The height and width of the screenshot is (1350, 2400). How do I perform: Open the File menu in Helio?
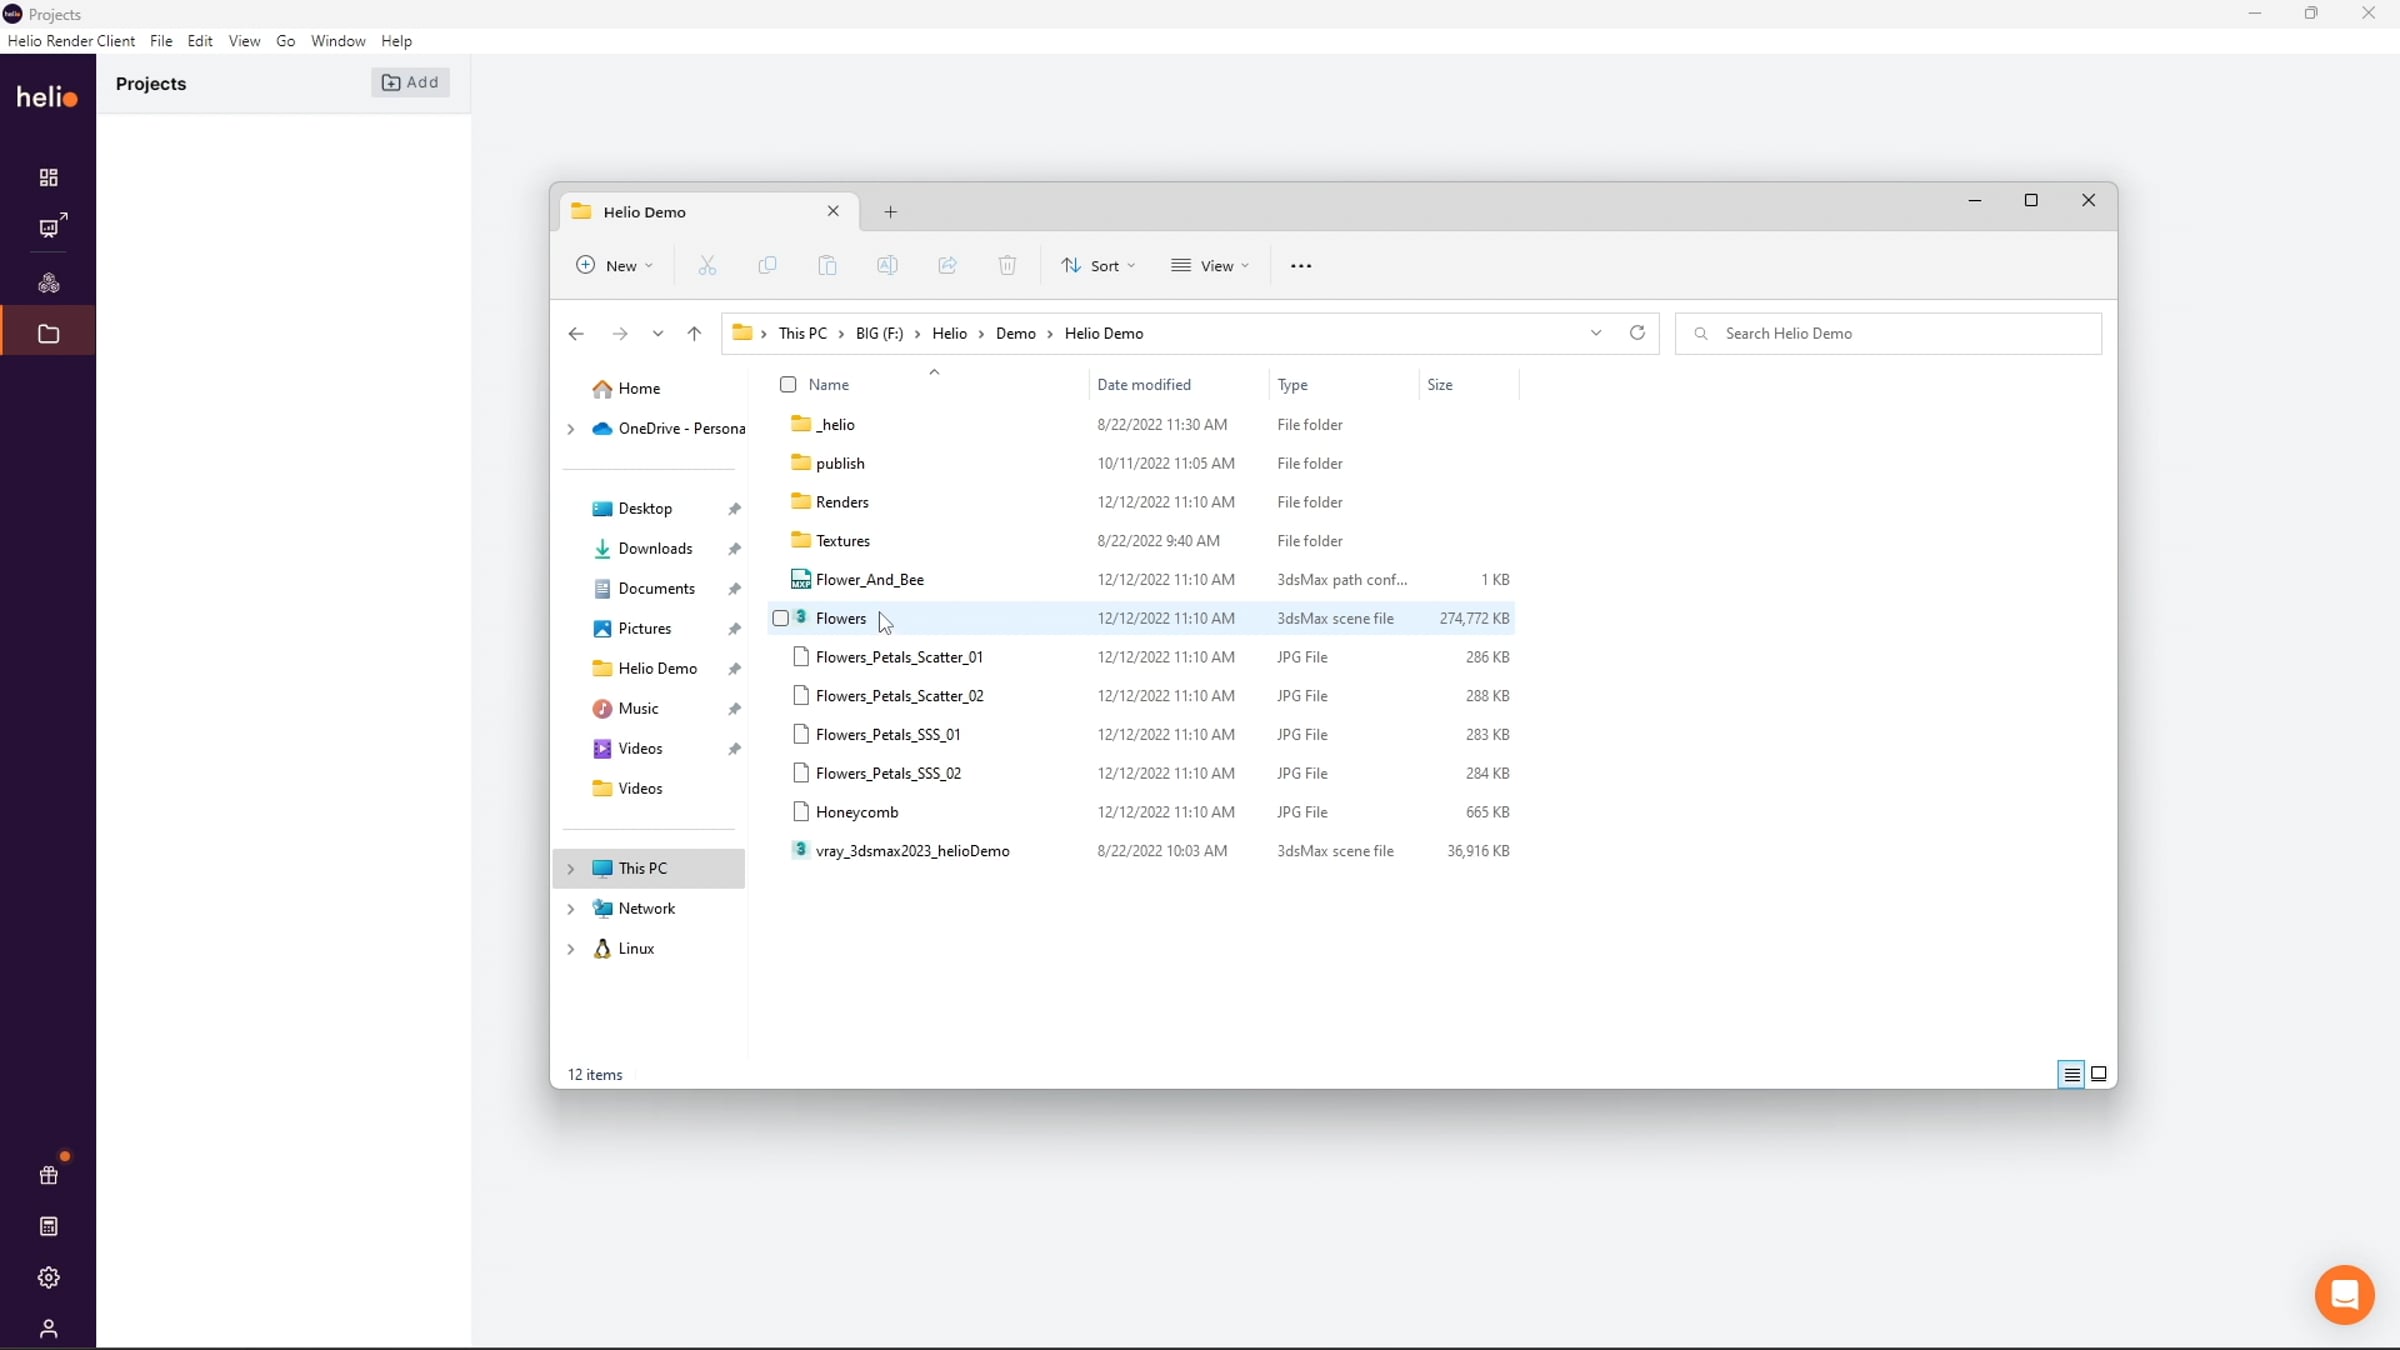161,41
